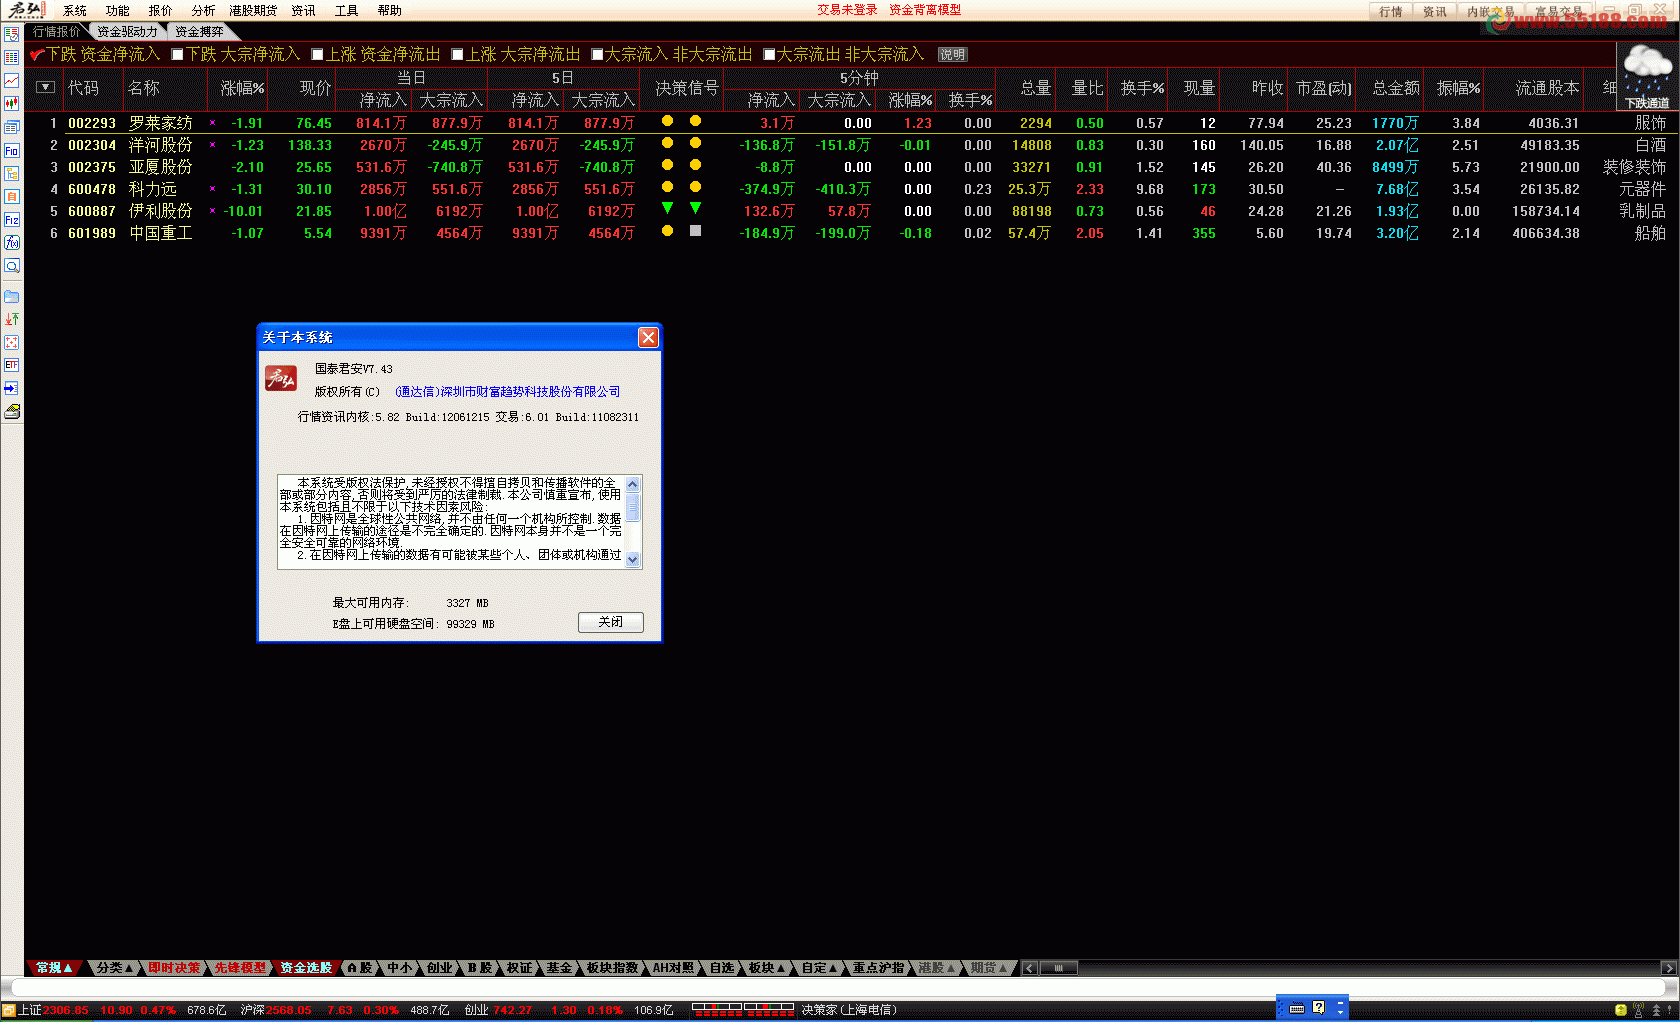
Task: Click the multi-window layout sidebar icon
Action: 12,127
